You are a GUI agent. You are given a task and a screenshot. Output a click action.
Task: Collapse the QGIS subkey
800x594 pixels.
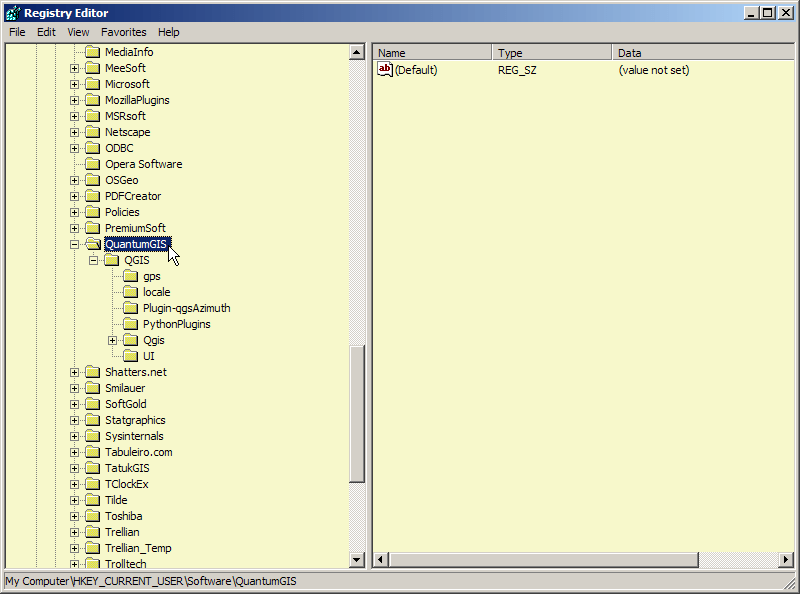[x=93, y=260]
